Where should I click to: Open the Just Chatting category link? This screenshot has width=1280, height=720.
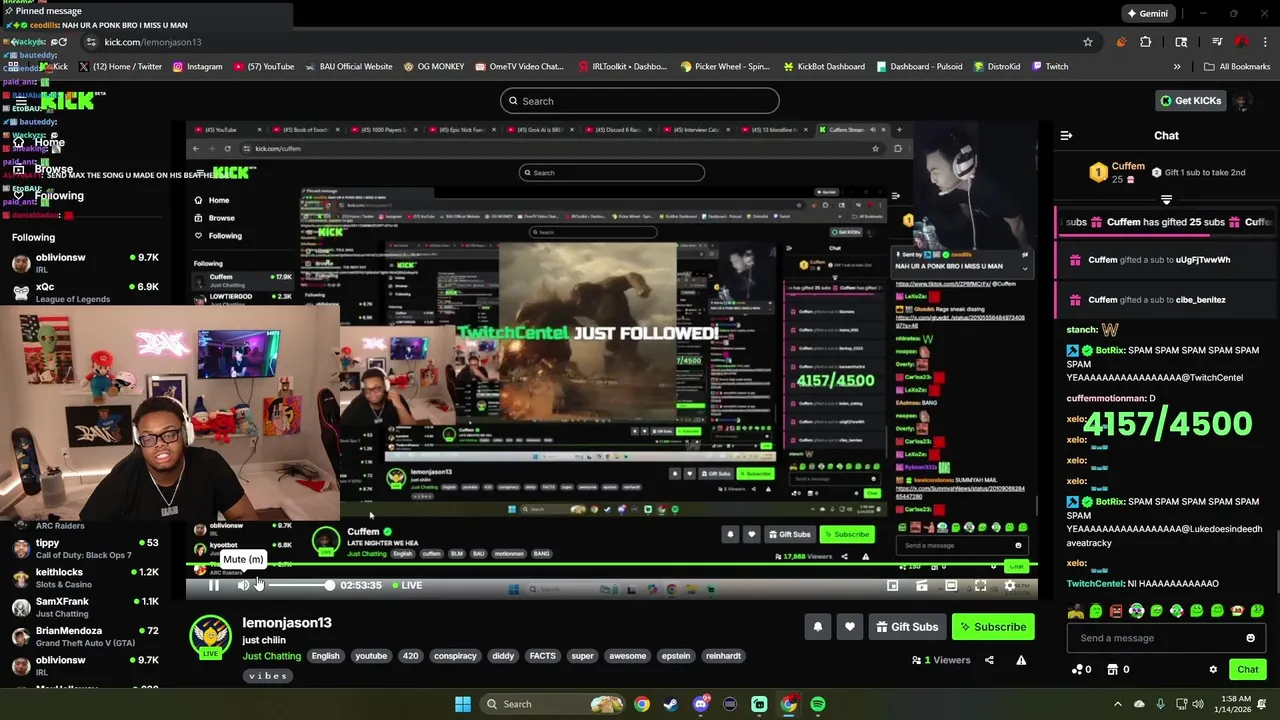coord(271,656)
